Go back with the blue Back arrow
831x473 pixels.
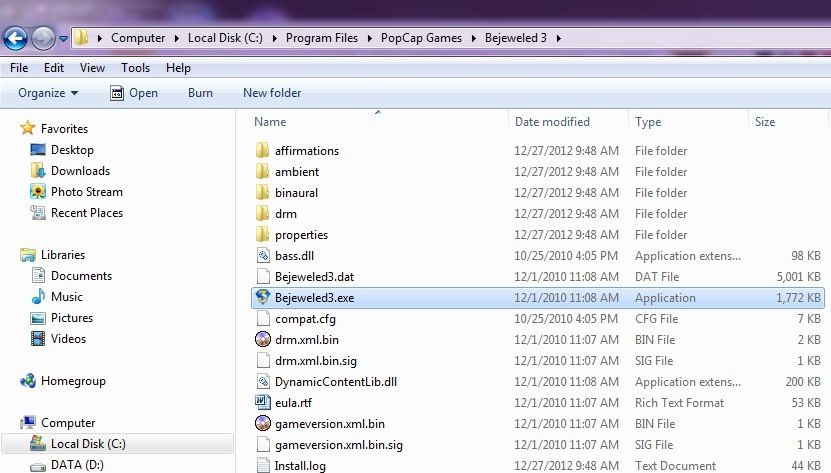[15, 38]
